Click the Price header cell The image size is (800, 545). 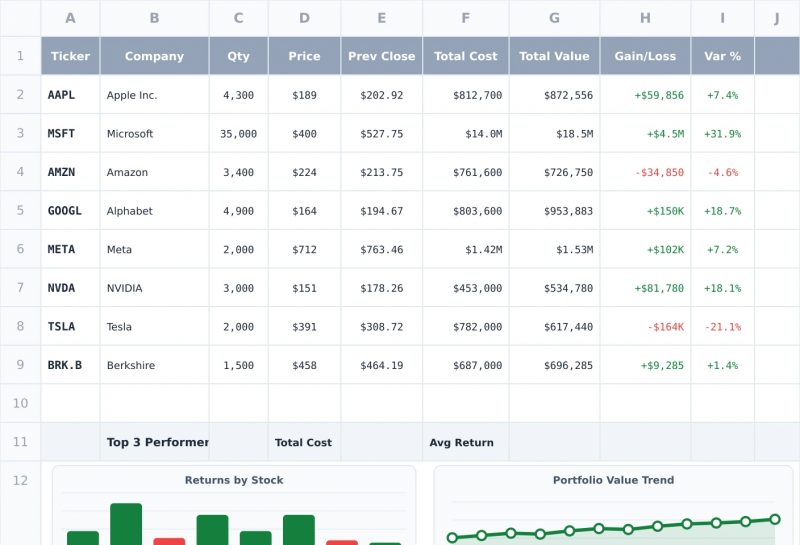click(x=305, y=56)
